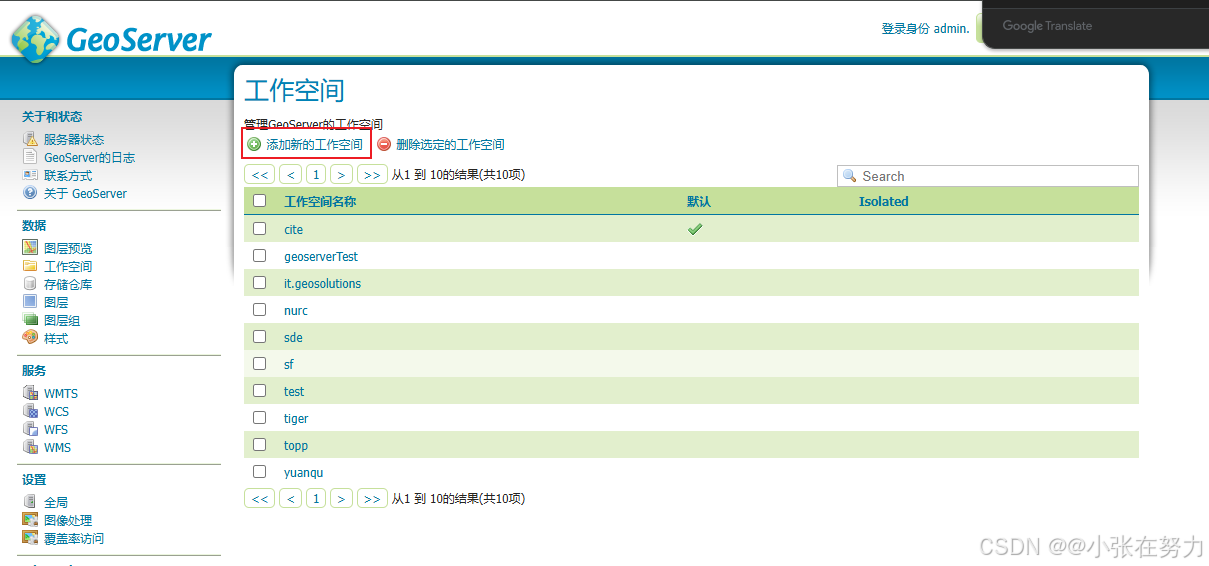Click the styles palette icon
Screen dimensions: 1209x566
click(x=30, y=338)
